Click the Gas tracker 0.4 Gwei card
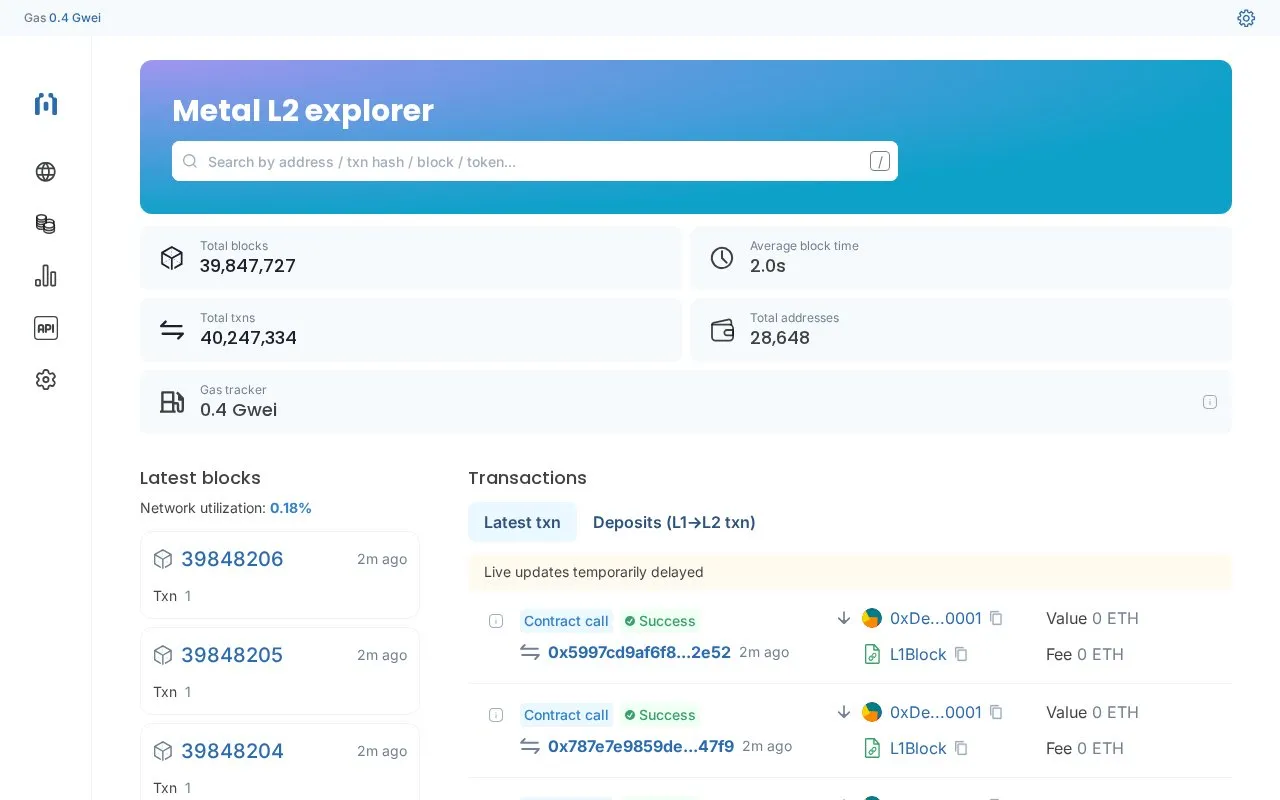The width and height of the screenshot is (1280, 800). click(x=686, y=402)
